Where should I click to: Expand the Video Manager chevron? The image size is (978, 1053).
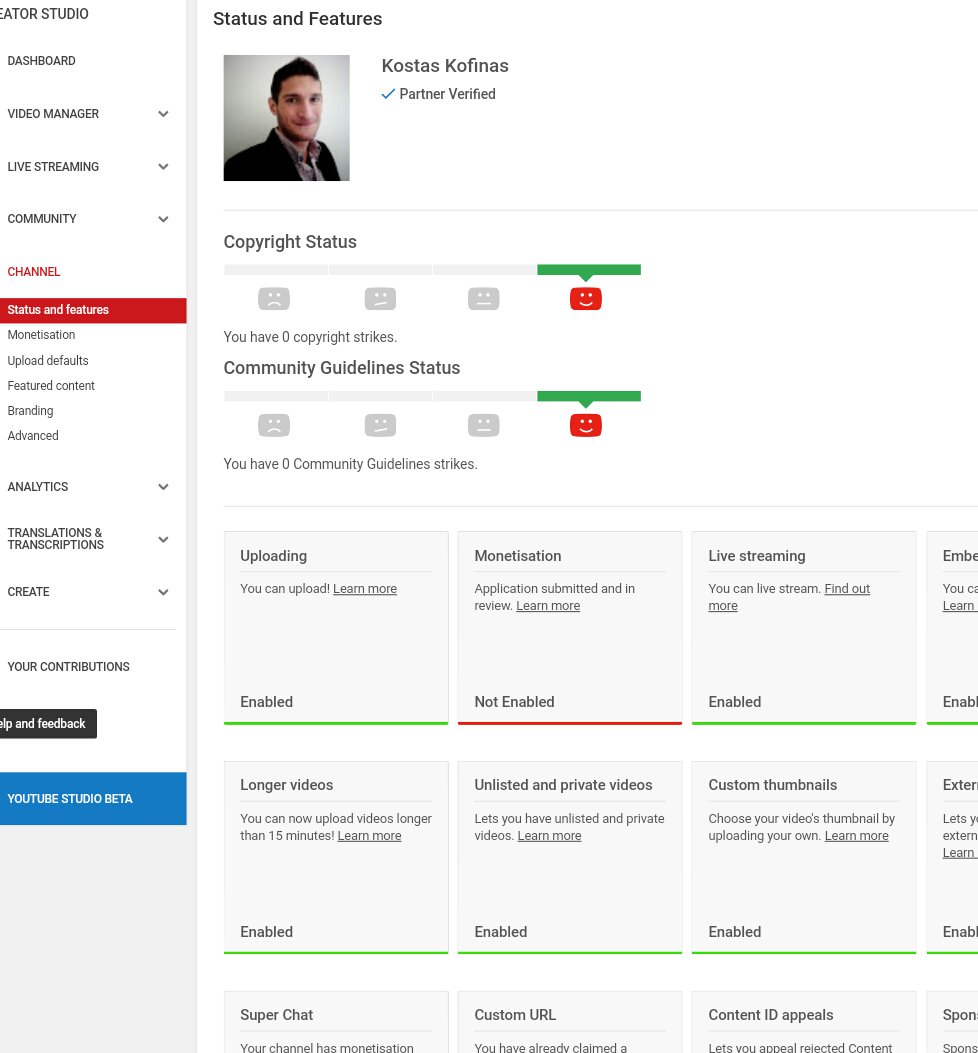[x=163, y=114]
